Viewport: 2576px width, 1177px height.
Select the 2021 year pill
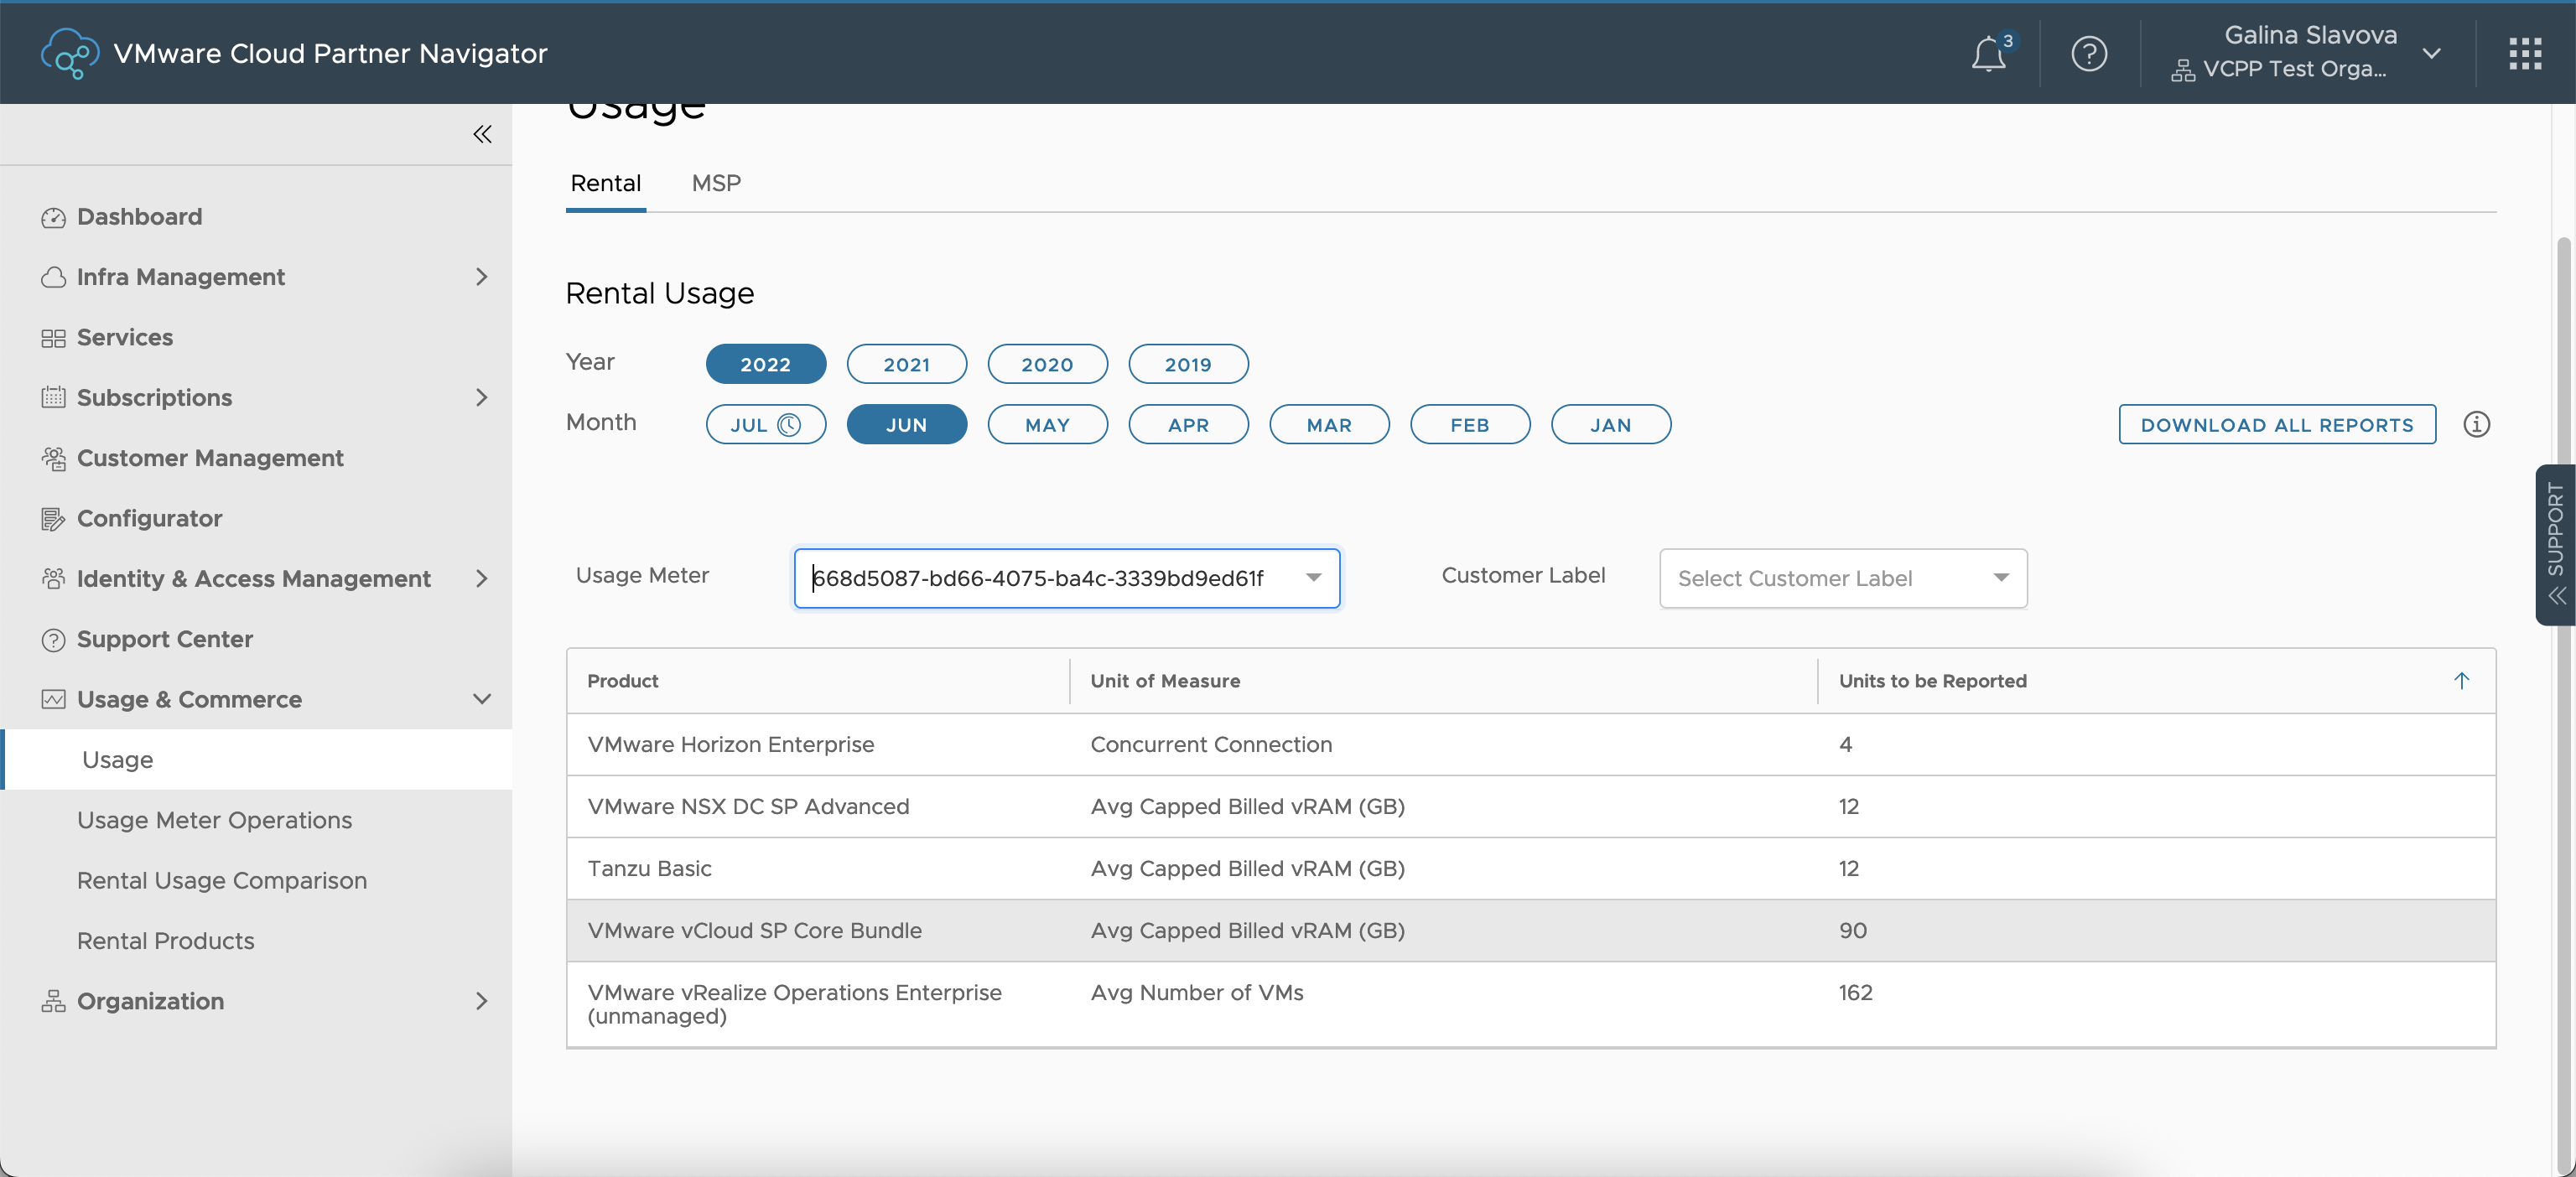click(x=906, y=365)
